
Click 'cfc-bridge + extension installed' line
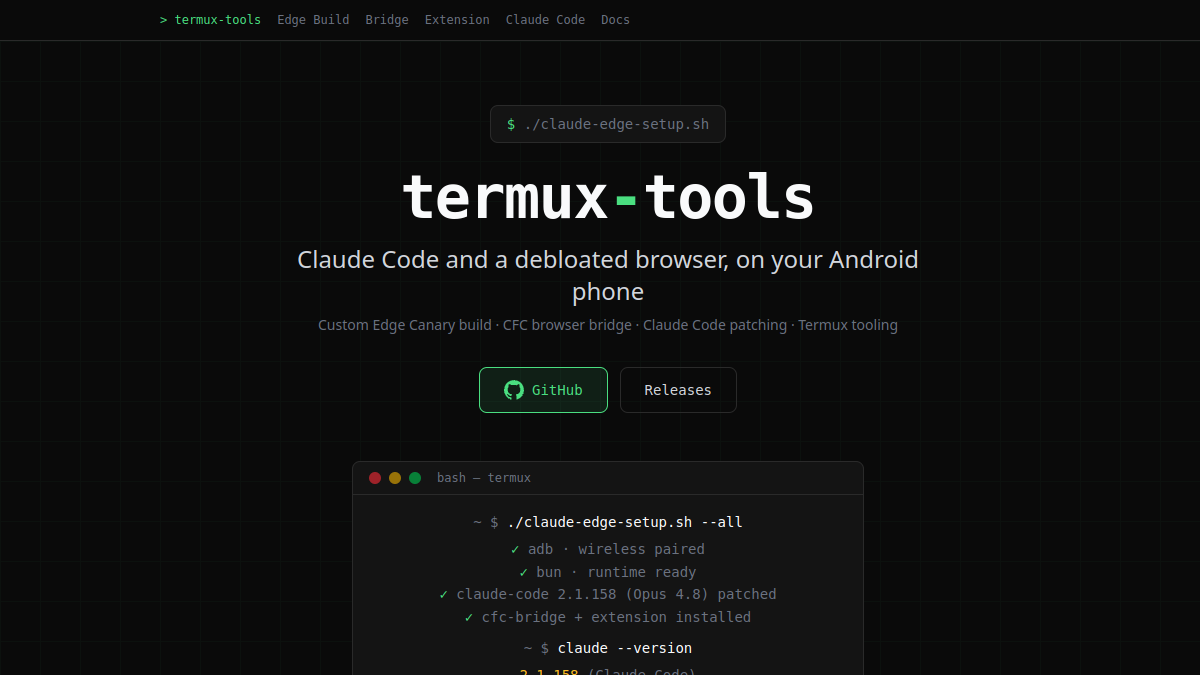click(608, 617)
